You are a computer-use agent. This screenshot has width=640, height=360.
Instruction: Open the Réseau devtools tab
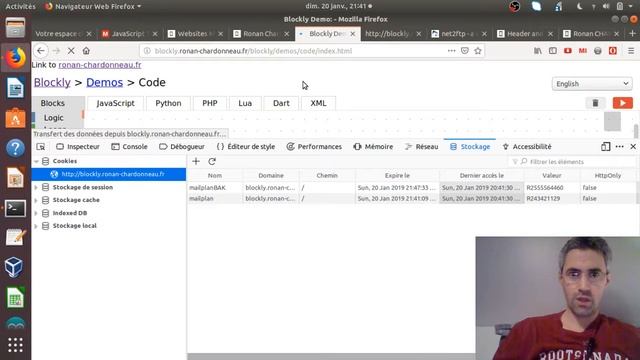tap(422, 147)
